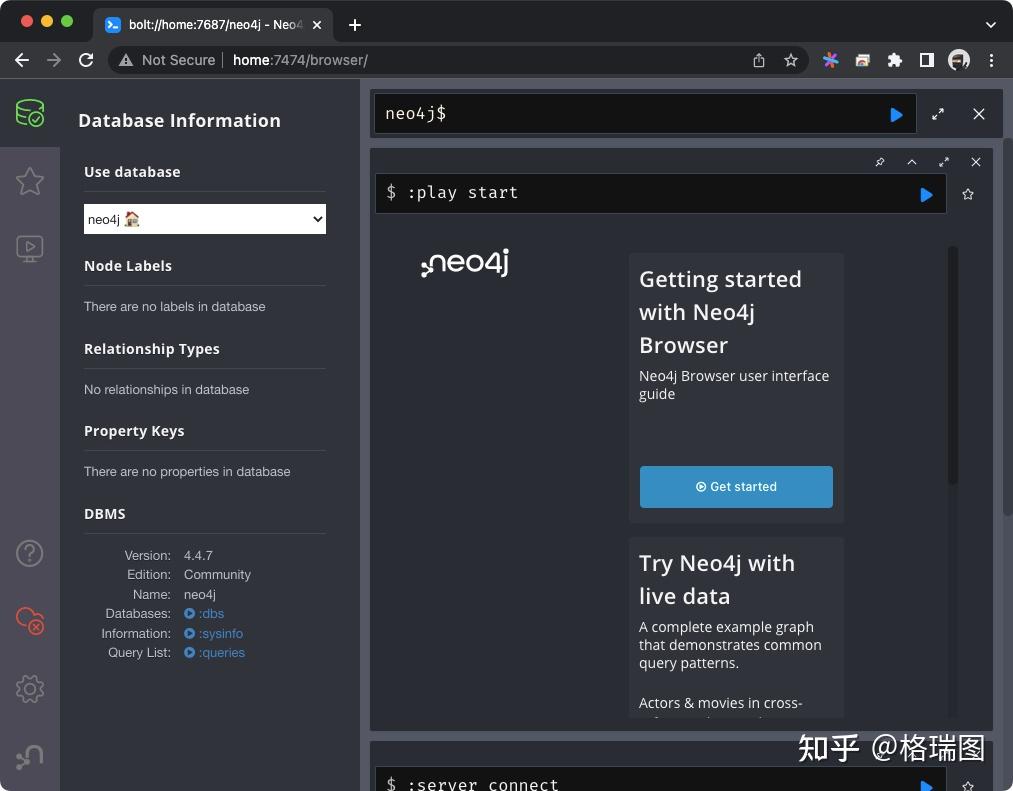The height and width of the screenshot is (791, 1013).
Task: Run the query in the main editor
Action: (896, 115)
